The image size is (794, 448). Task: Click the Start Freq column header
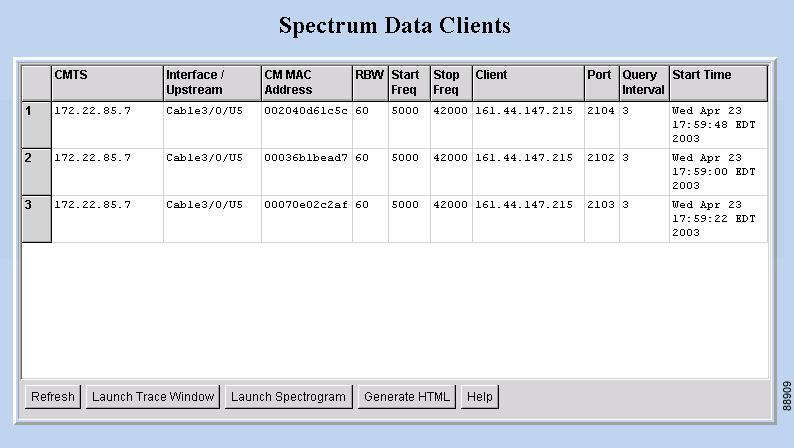[409, 83]
